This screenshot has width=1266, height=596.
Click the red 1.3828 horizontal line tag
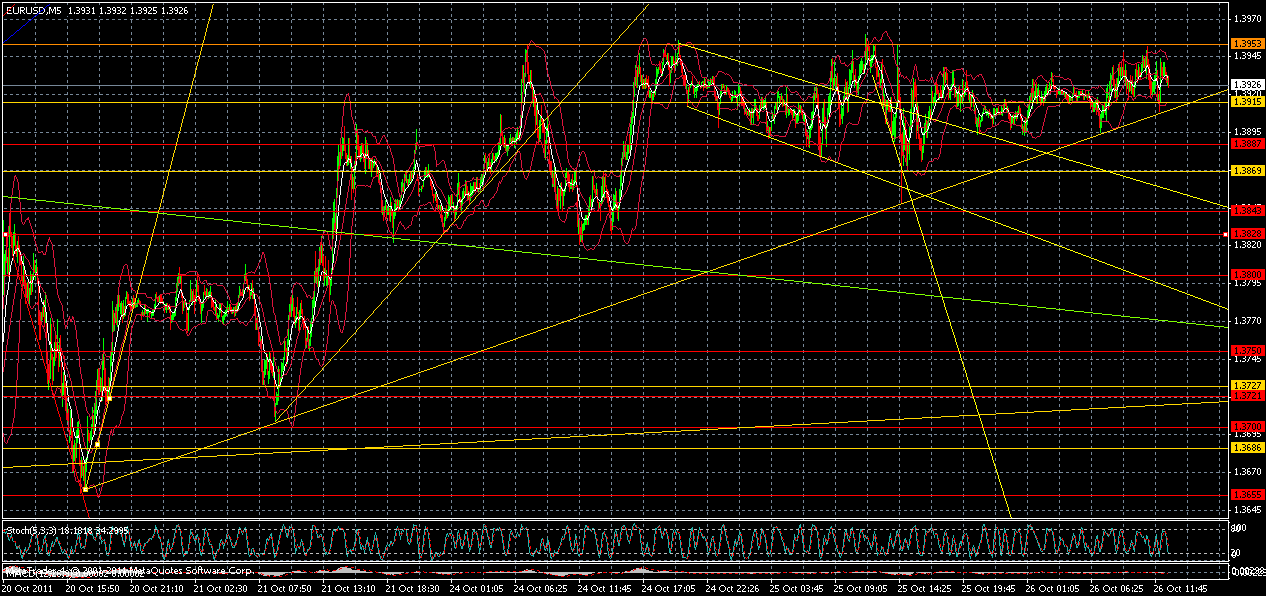tap(1245, 233)
